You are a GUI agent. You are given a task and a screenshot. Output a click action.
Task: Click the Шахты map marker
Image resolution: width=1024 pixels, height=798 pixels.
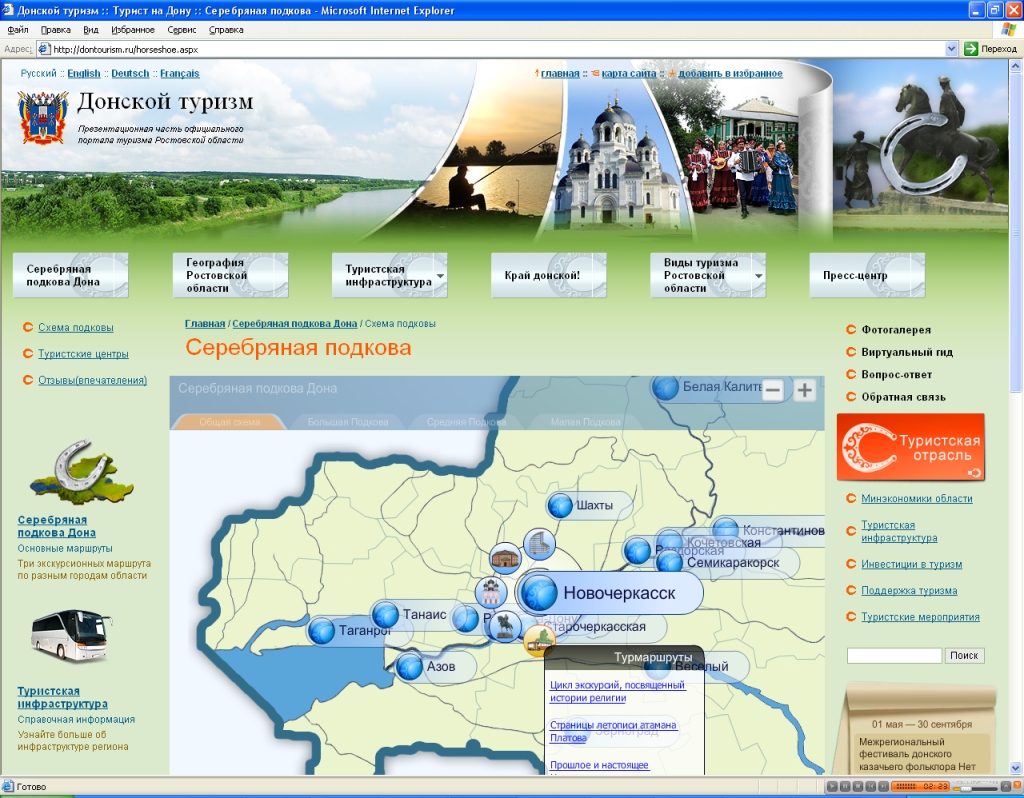[x=560, y=505]
